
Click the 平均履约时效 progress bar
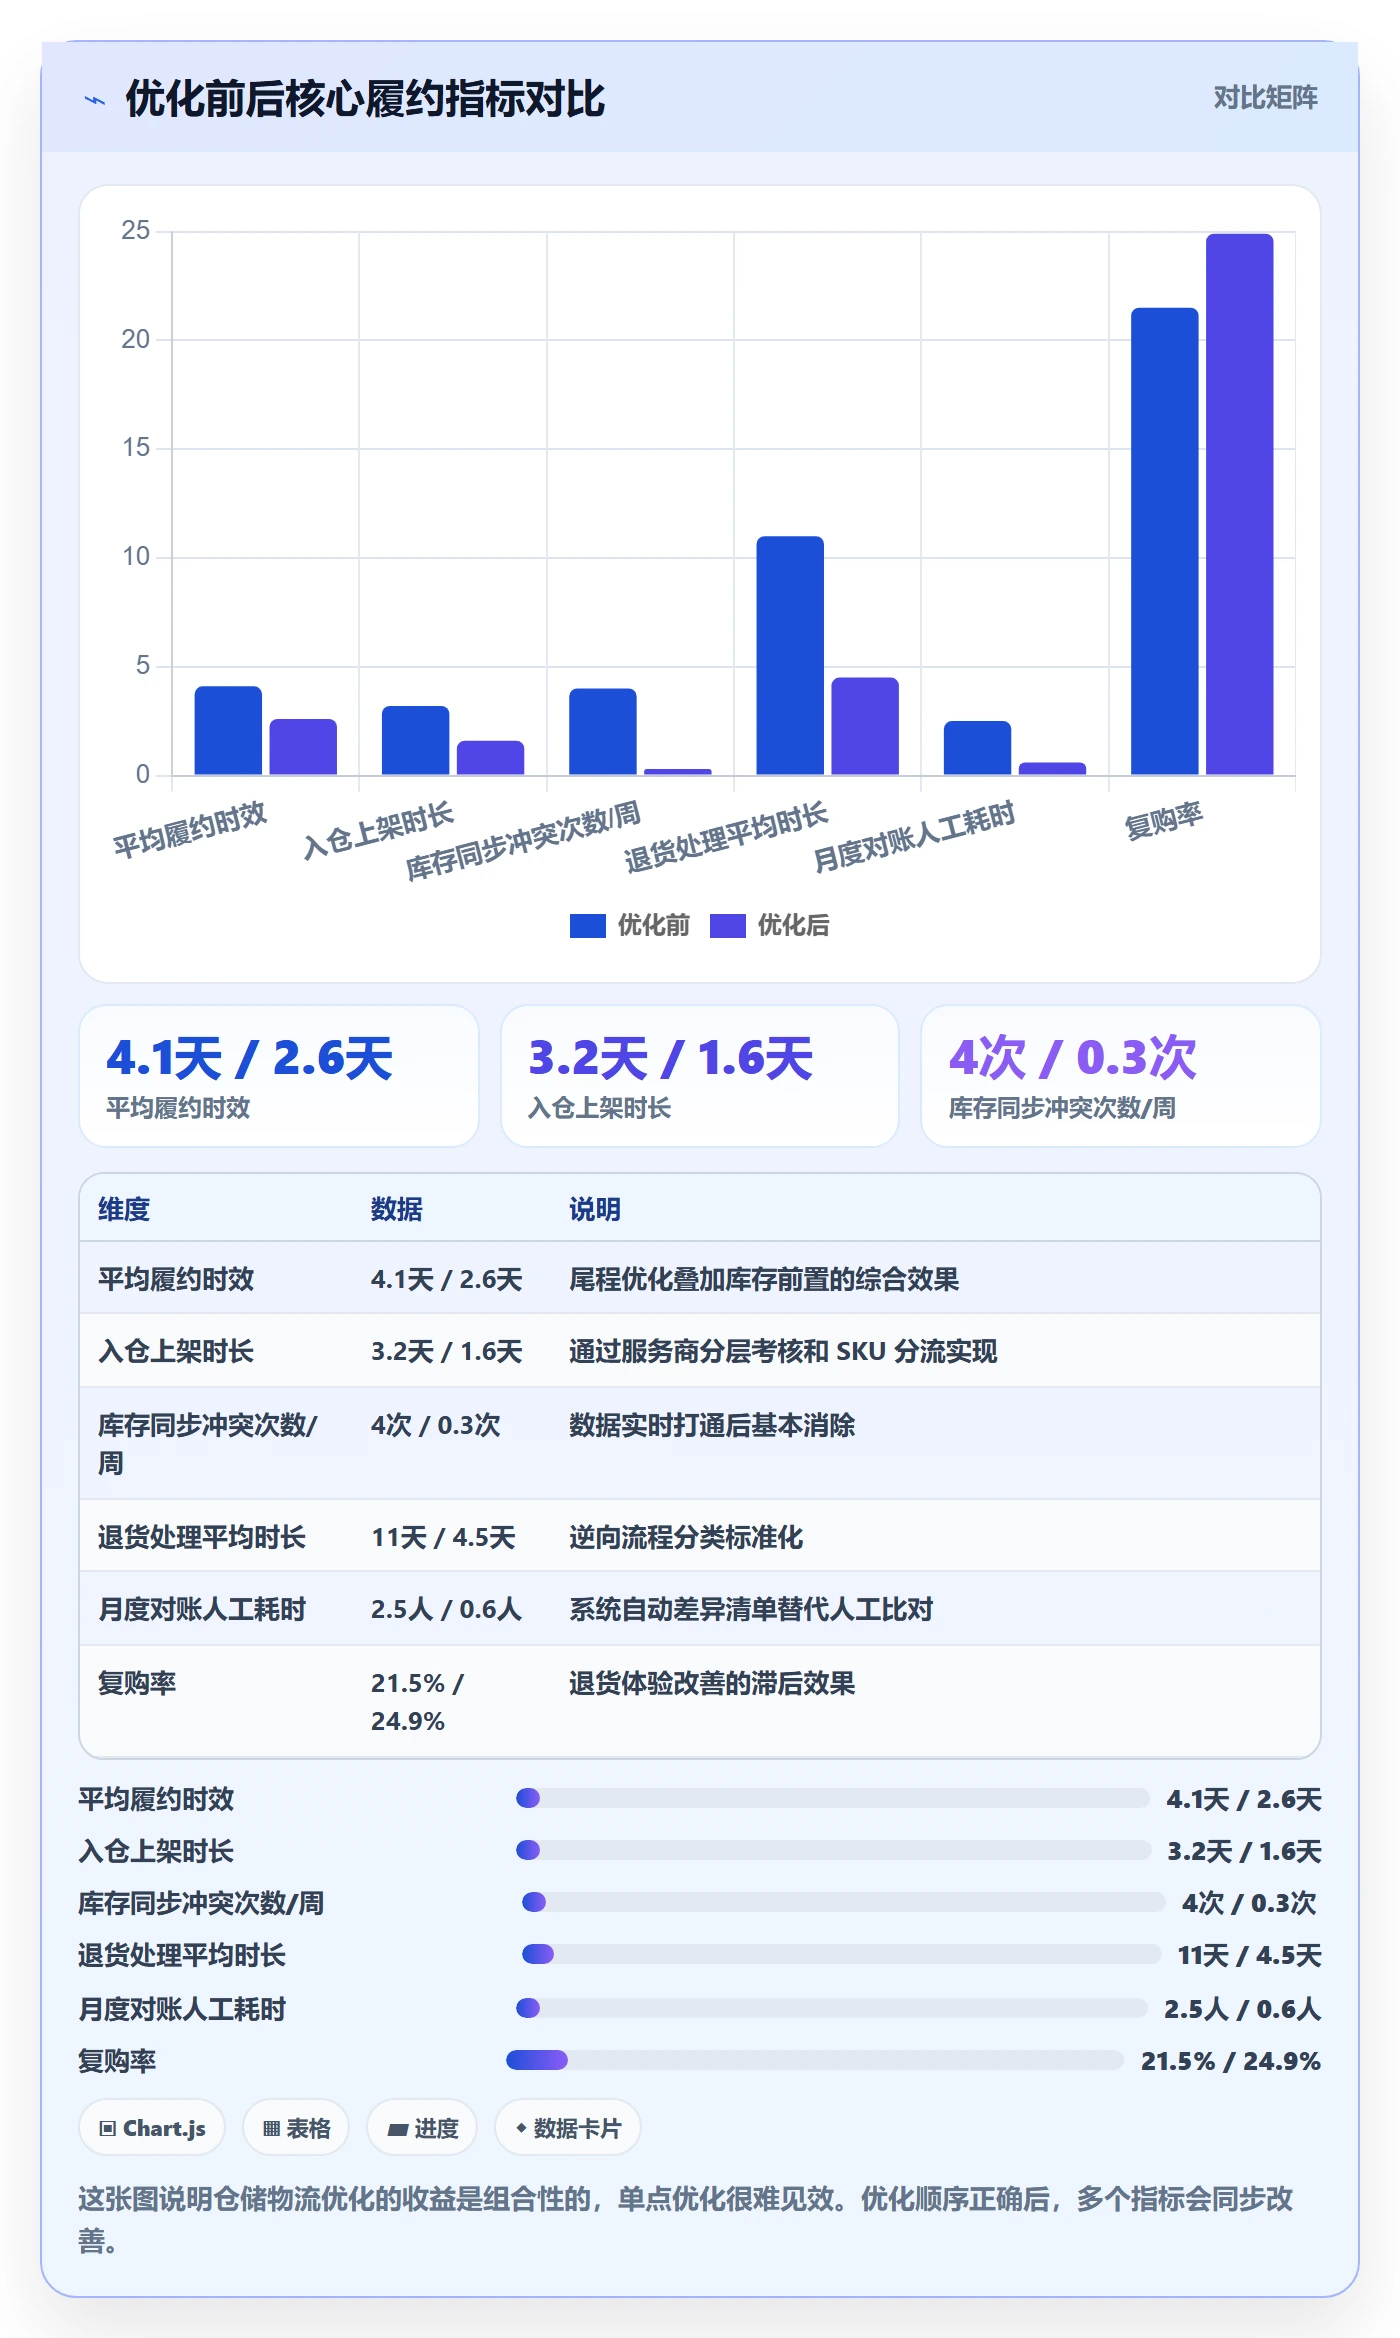pyautogui.click(x=832, y=1798)
